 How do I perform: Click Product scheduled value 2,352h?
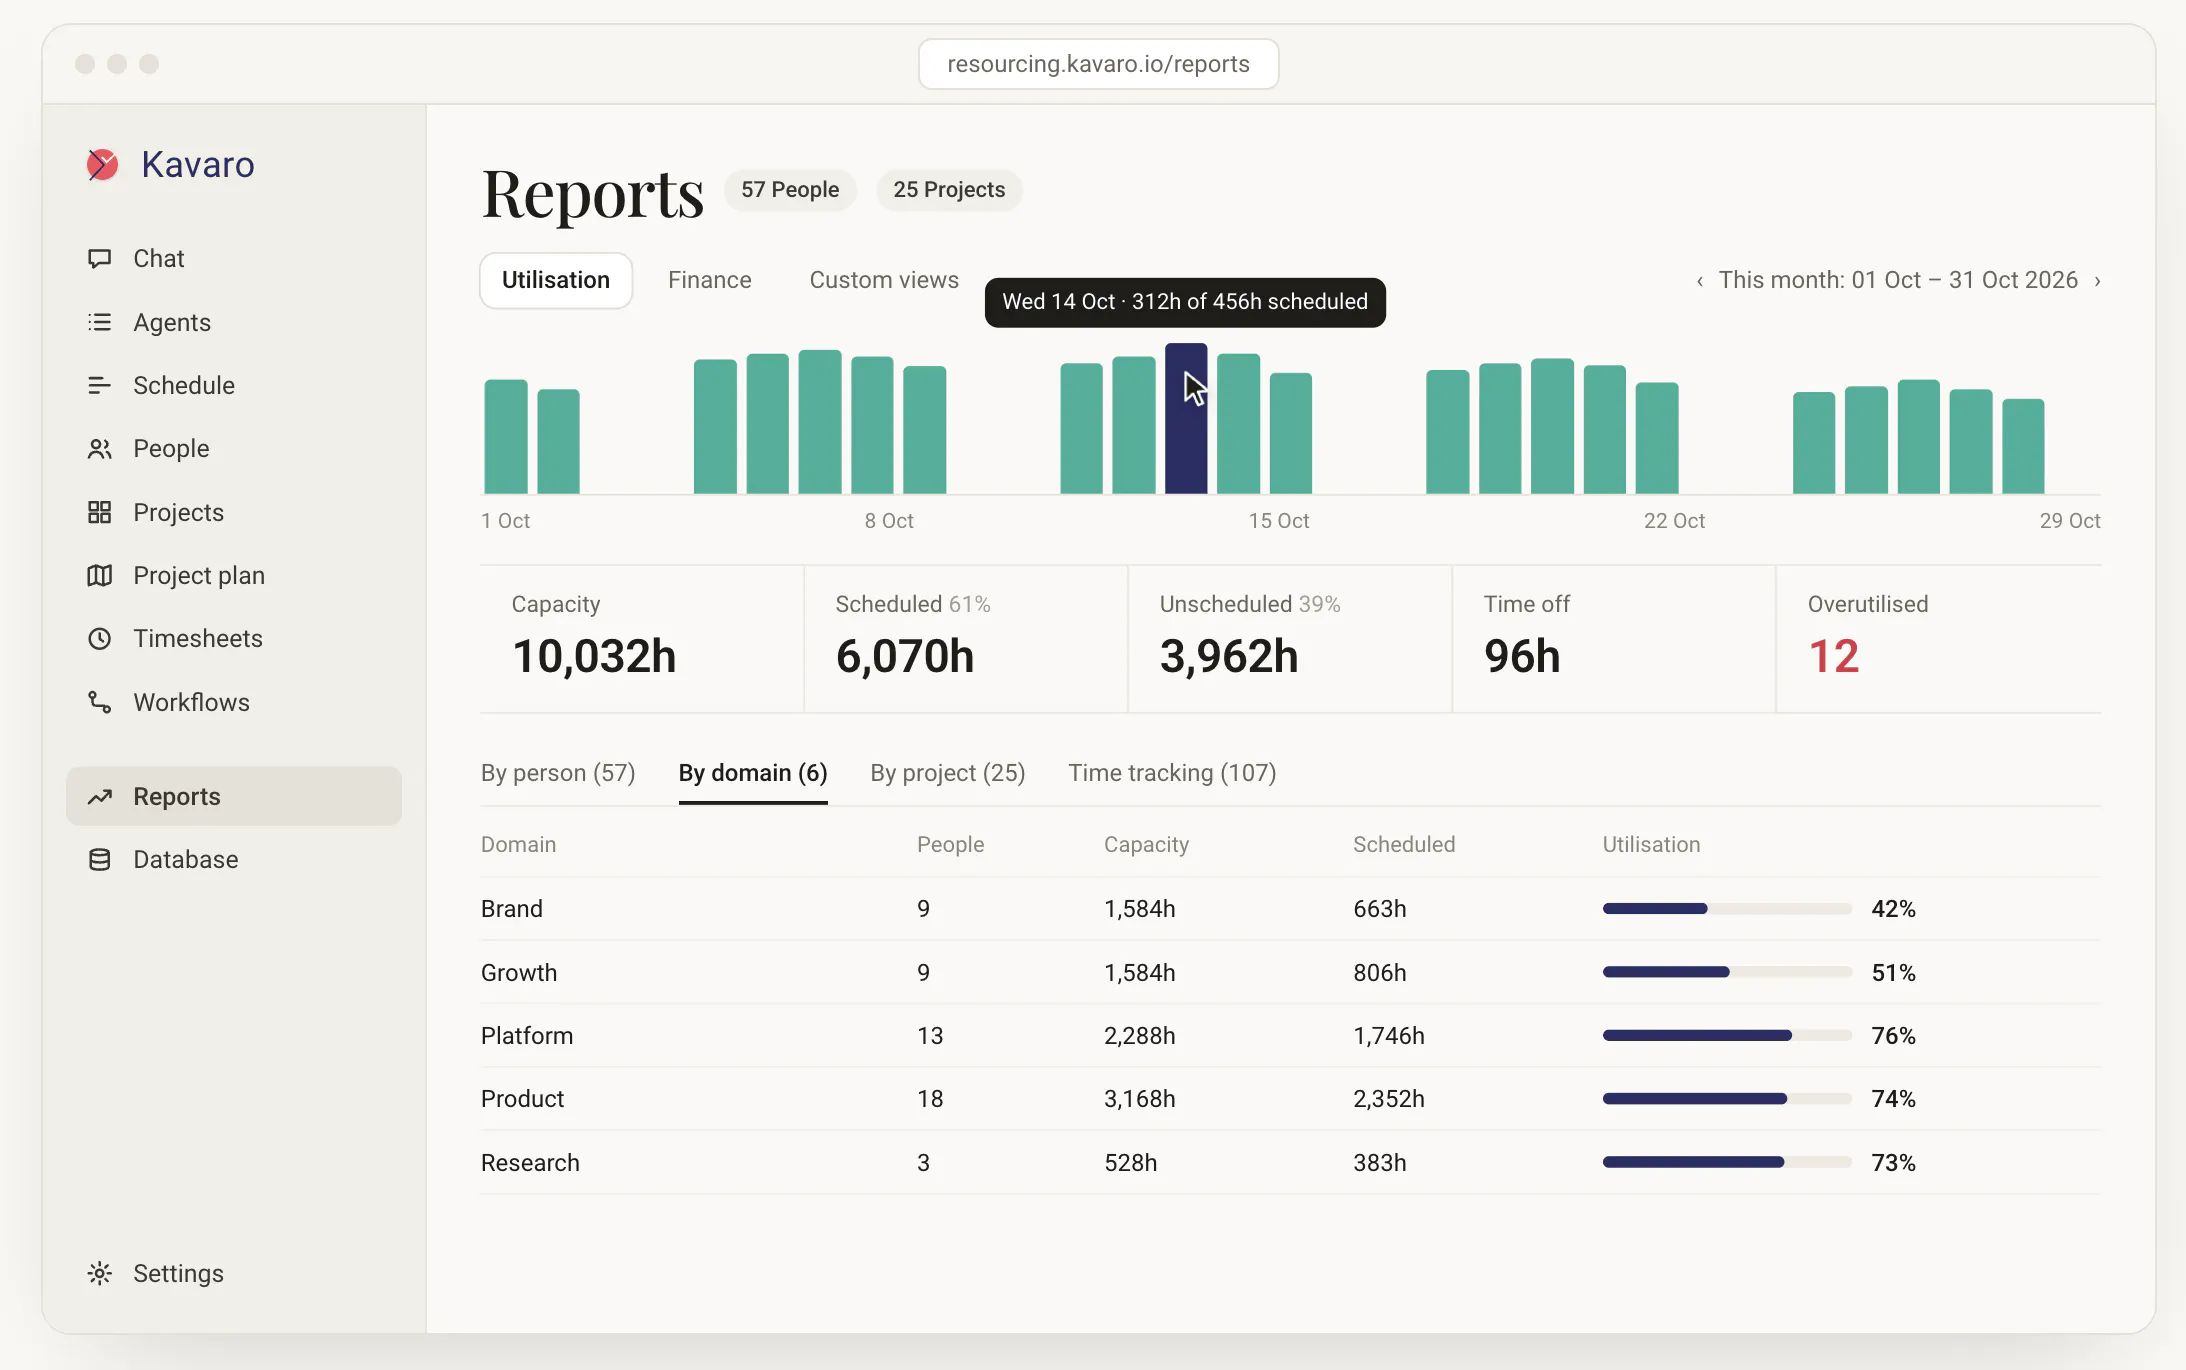[x=1389, y=1099]
